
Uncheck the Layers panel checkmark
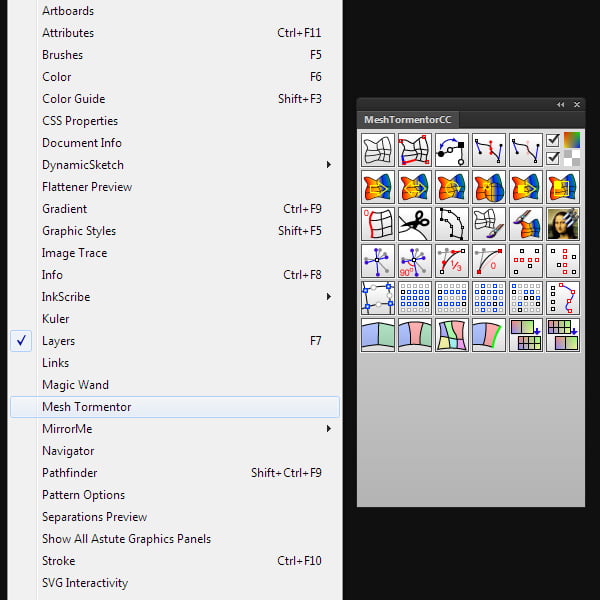21,341
